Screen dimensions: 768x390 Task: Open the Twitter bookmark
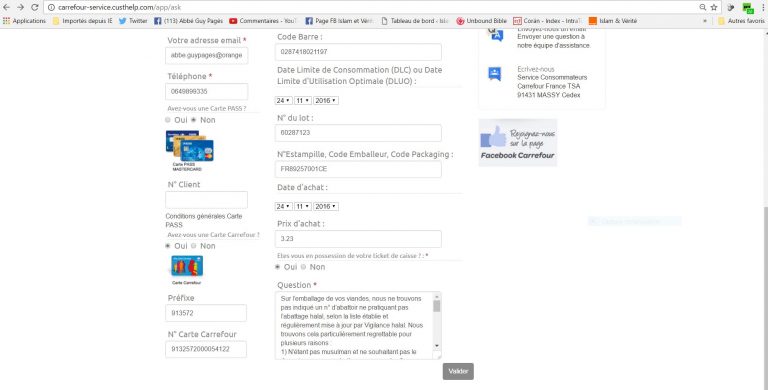pyautogui.click(x=133, y=21)
